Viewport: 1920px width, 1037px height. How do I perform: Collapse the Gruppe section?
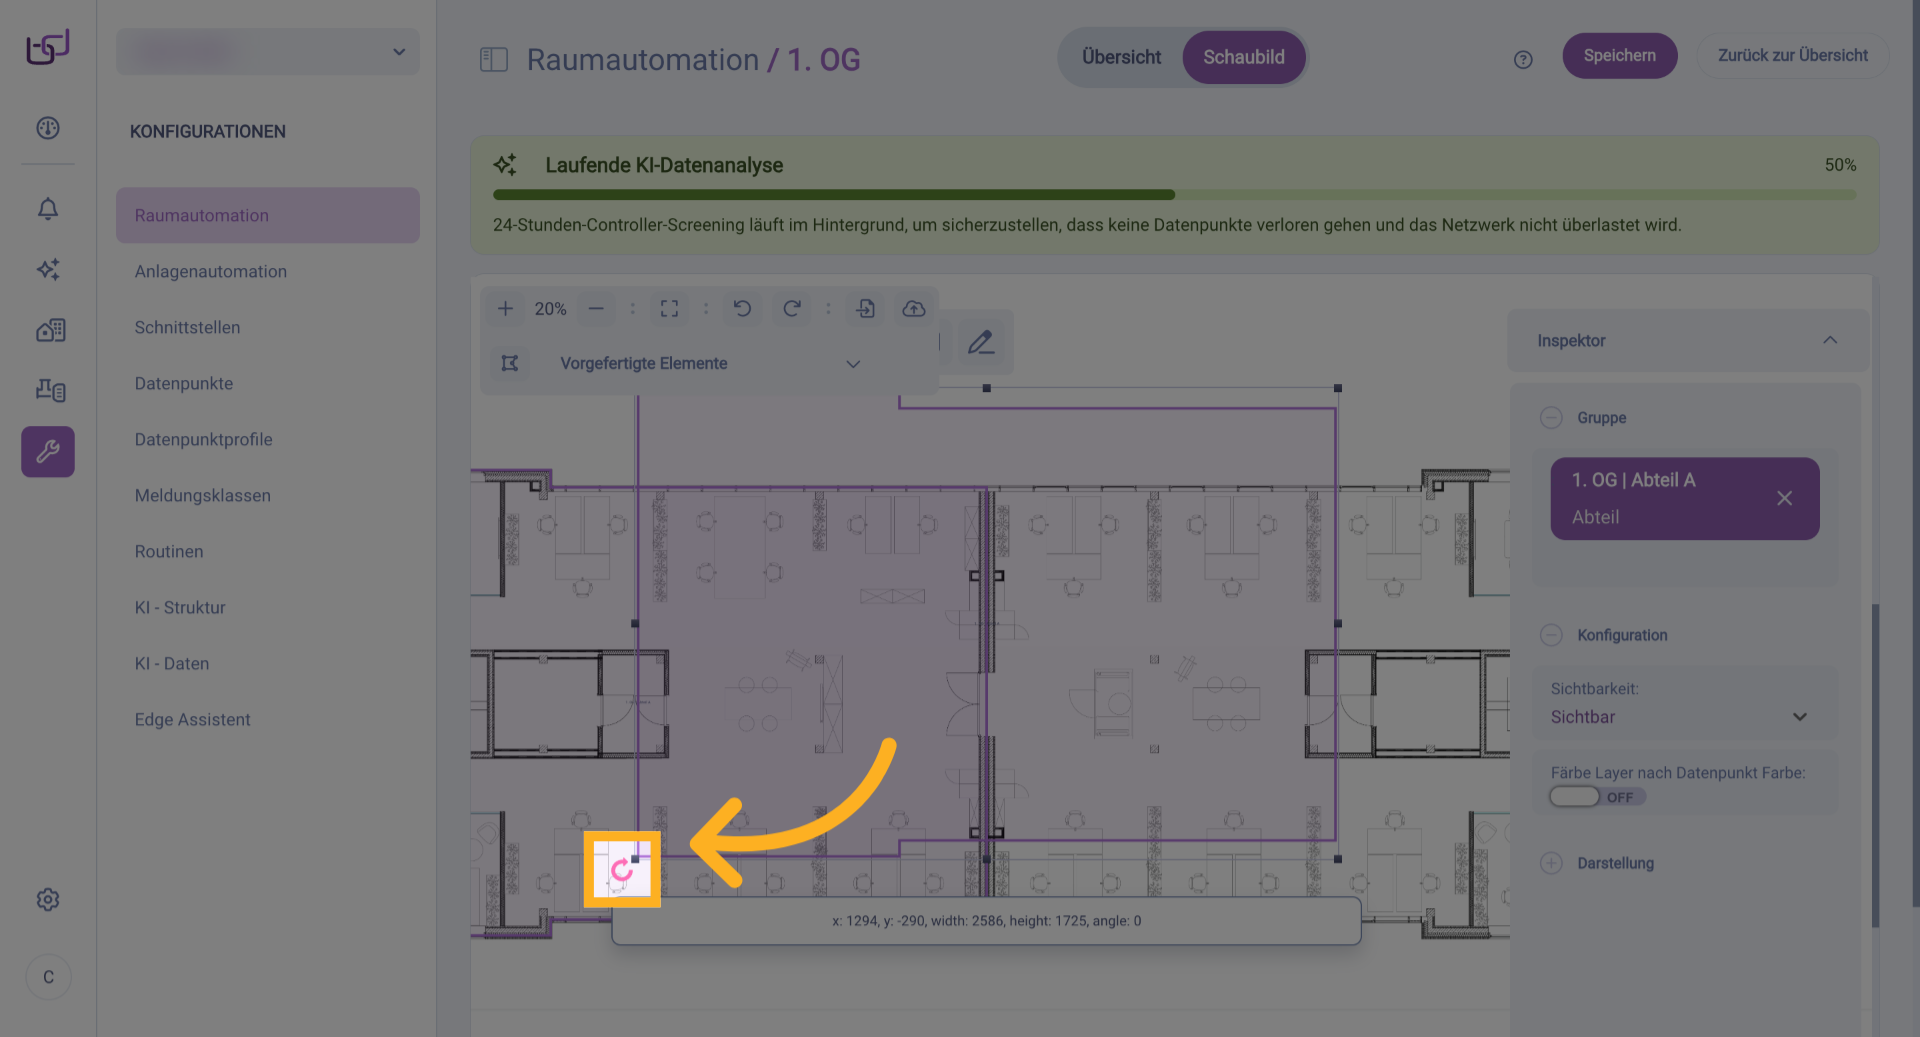click(1551, 418)
